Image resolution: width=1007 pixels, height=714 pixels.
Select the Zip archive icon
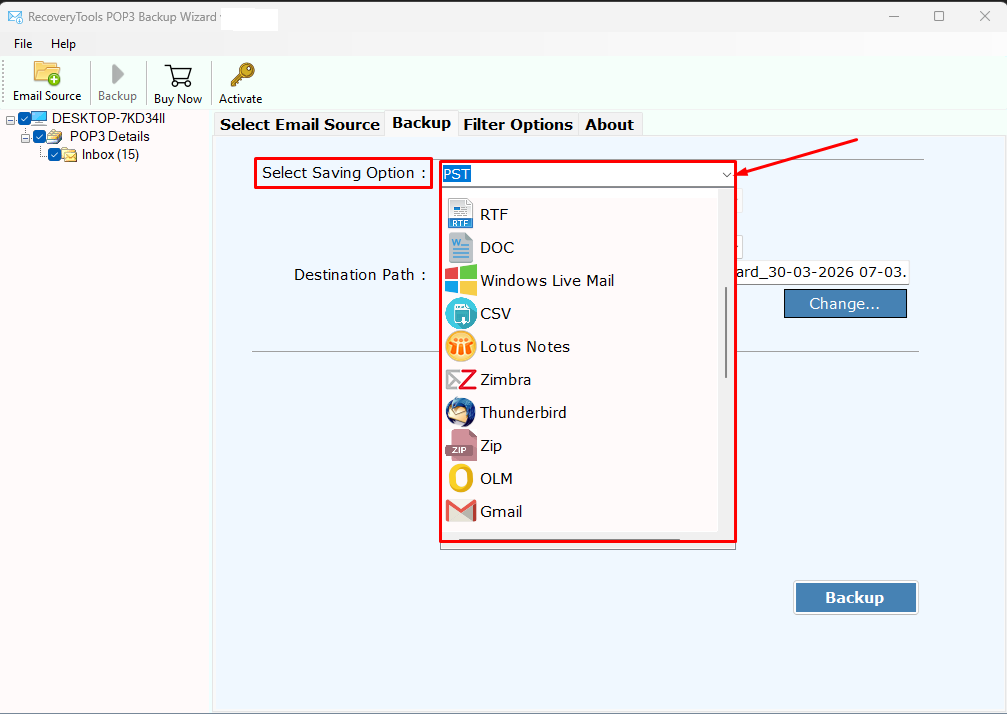(460, 446)
